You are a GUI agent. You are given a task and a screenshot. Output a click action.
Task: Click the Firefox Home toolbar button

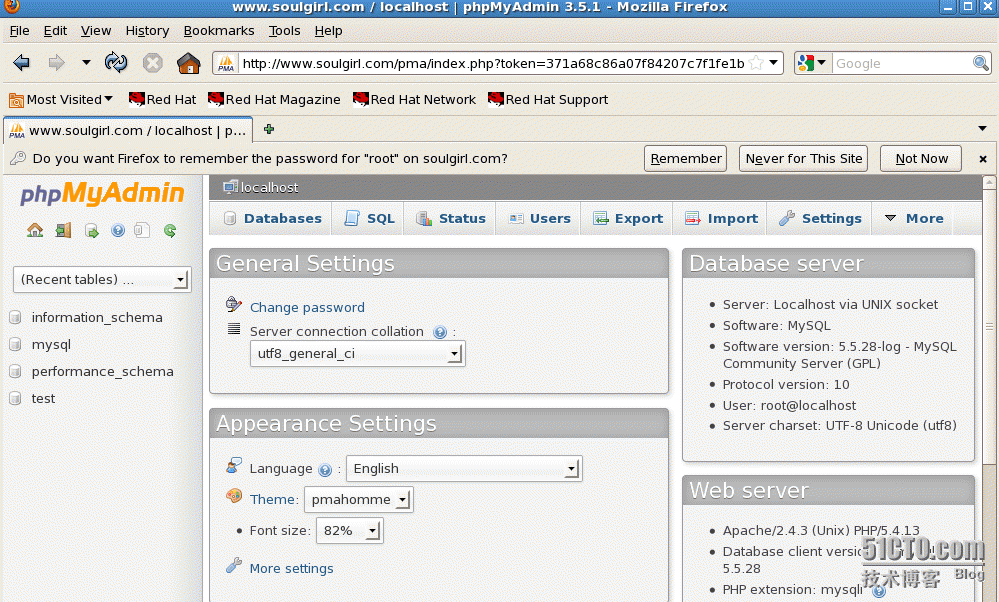click(188, 63)
